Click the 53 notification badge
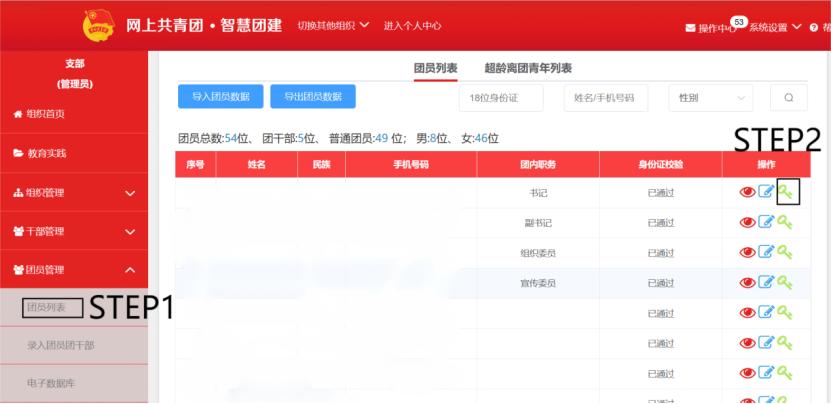831x404 pixels. coord(739,22)
